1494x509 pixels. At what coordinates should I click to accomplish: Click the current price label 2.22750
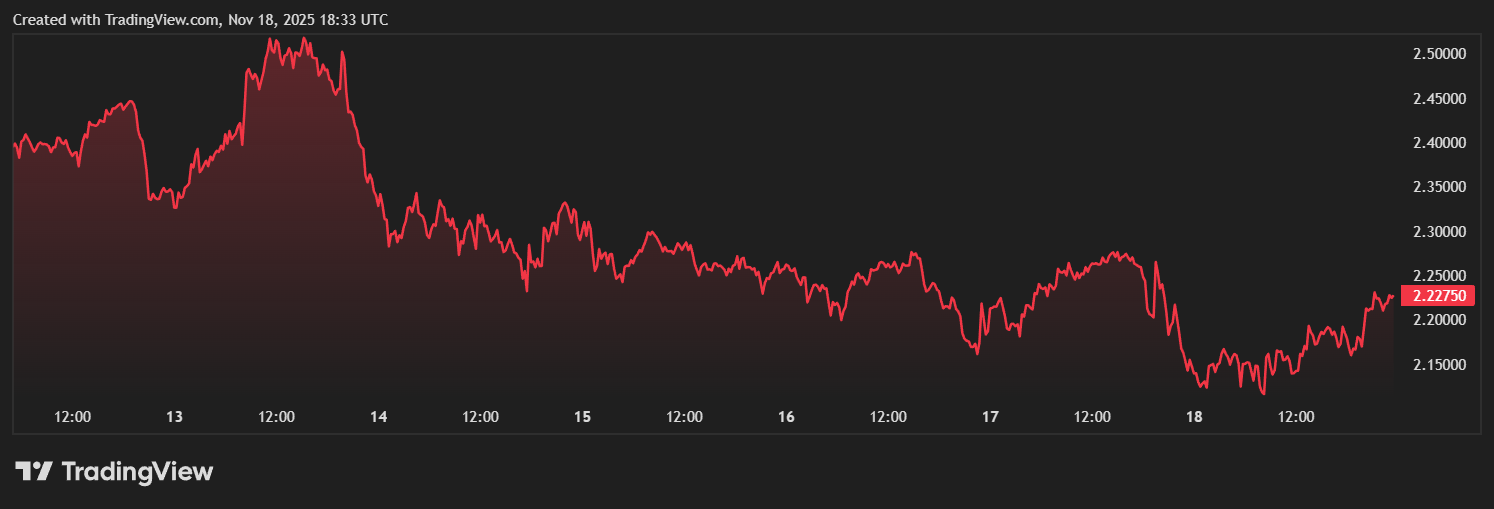tap(1440, 295)
